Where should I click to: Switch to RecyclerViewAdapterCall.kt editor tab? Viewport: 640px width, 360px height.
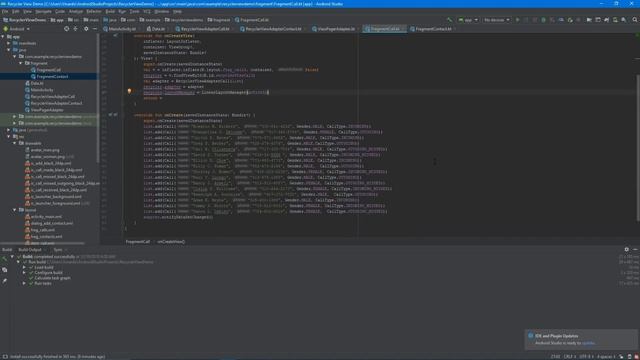[204, 29]
